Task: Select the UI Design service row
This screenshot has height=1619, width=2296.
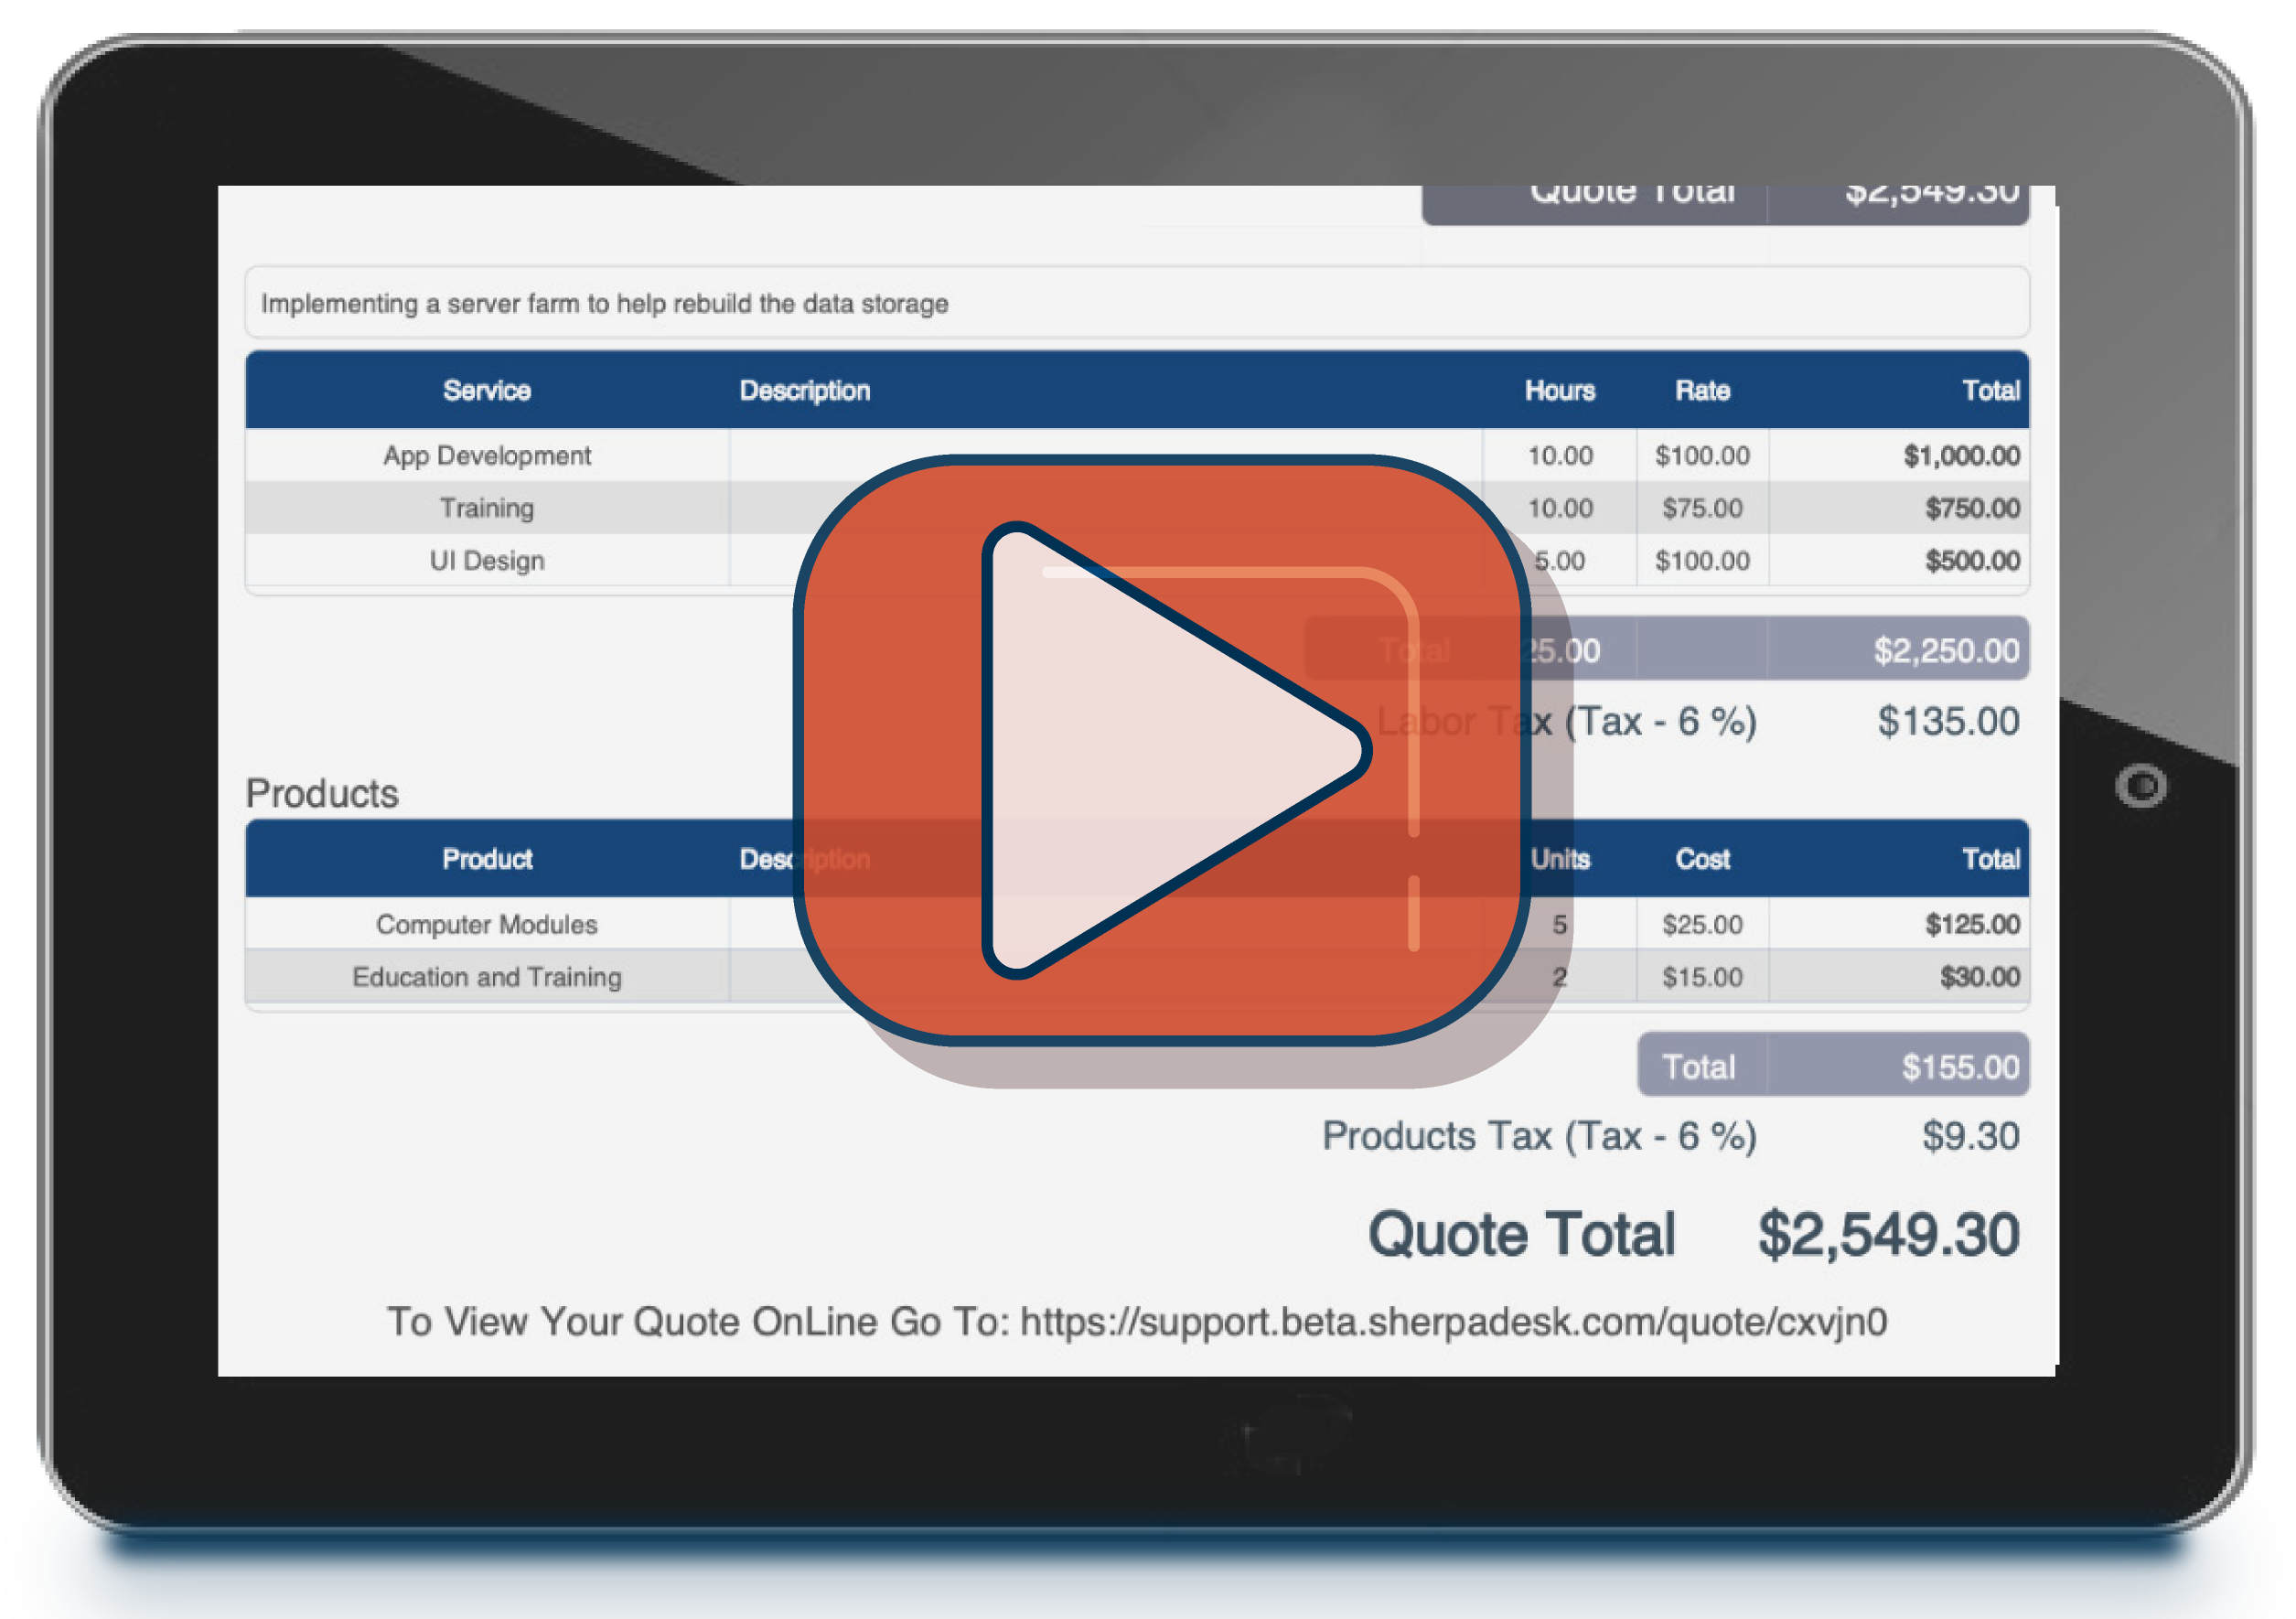Action: tap(487, 560)
